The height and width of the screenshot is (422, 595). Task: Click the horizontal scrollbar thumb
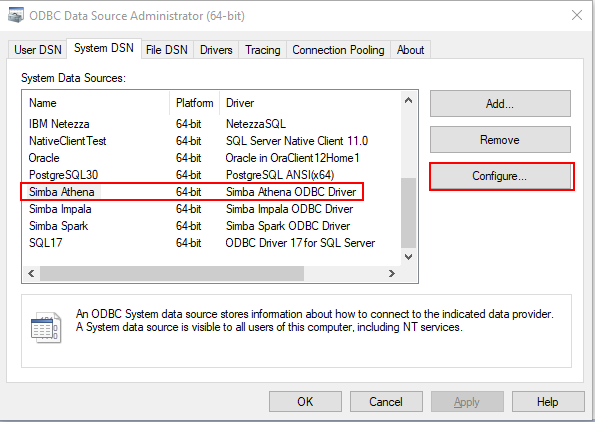click(172, 274)
